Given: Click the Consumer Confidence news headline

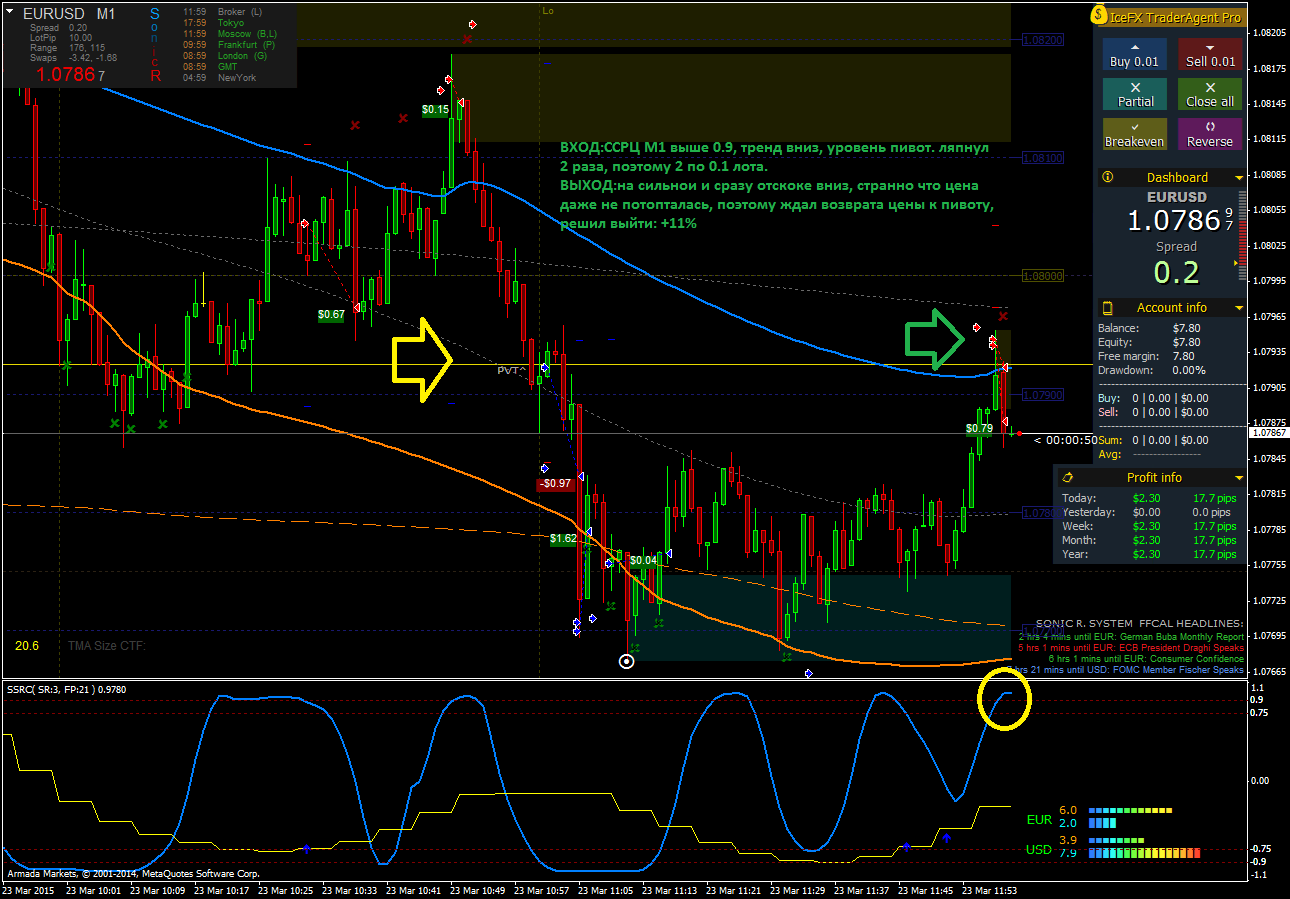Looking at the screenshot, I should pyautogui.click(x=1146, y=659).
